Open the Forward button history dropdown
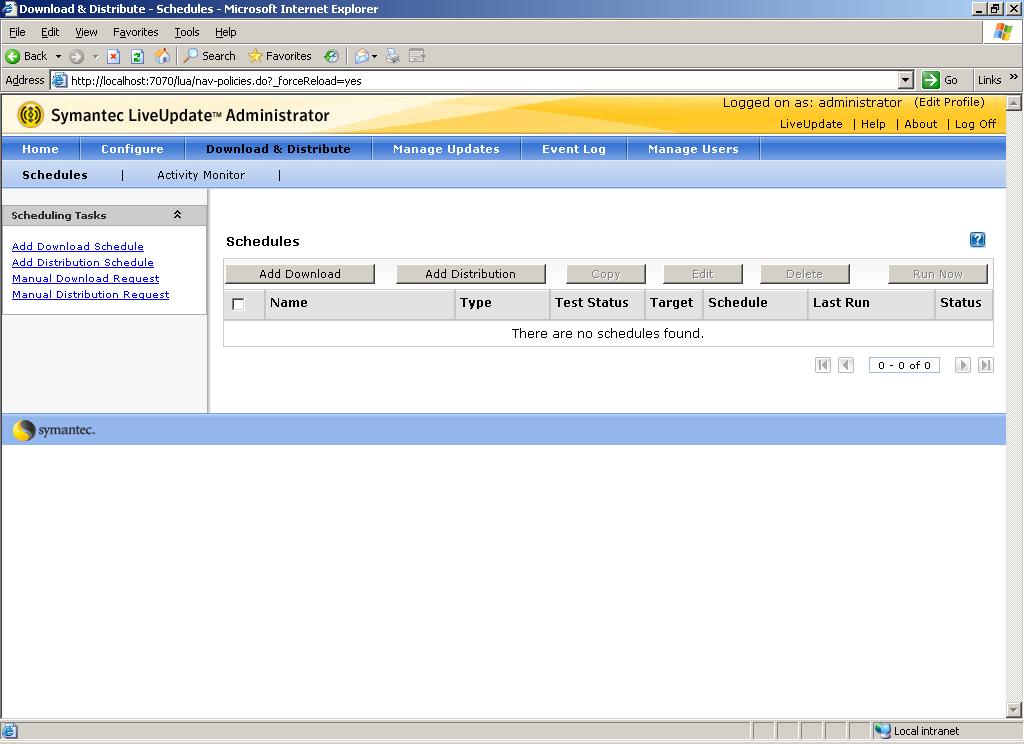 pos(95,56)
